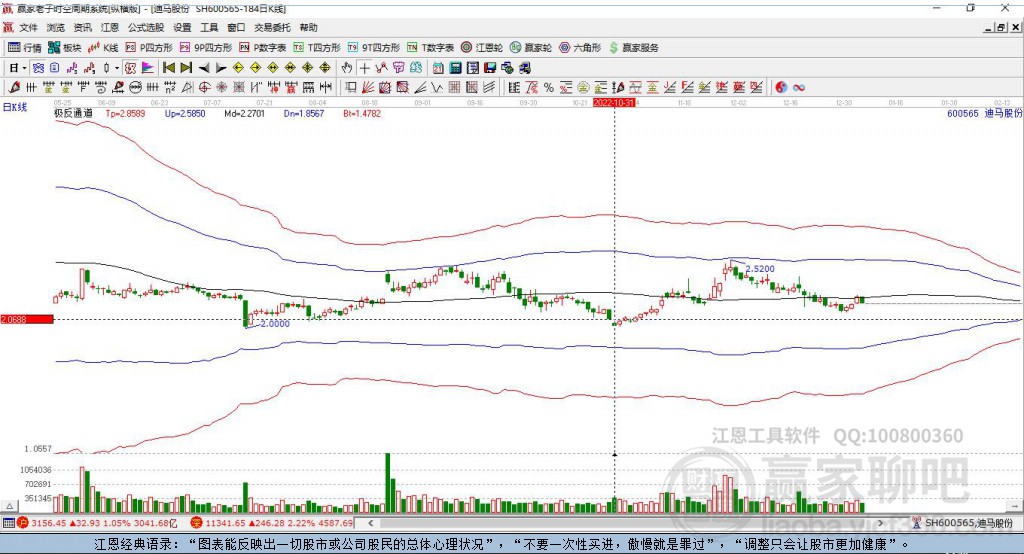The width and height of the screenshot is (1024, 554).
Task: Open the 公式选股 menu
Action: (146, 28)
